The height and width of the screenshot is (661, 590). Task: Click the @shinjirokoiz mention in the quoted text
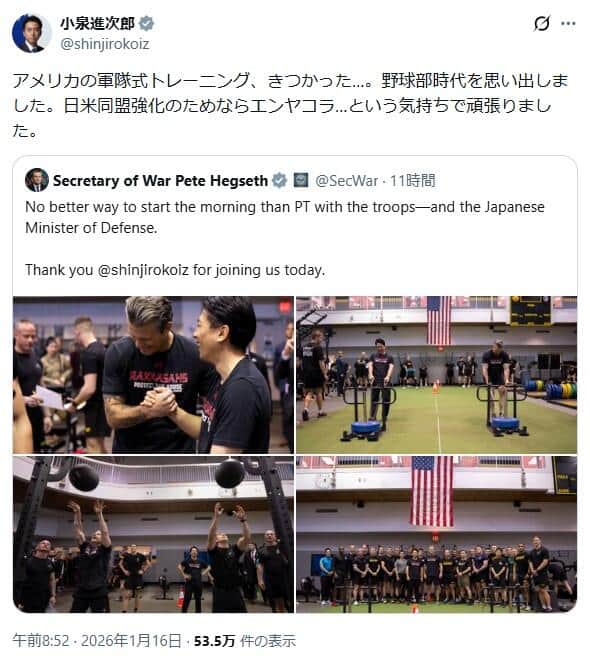click(x=143, y=270)
